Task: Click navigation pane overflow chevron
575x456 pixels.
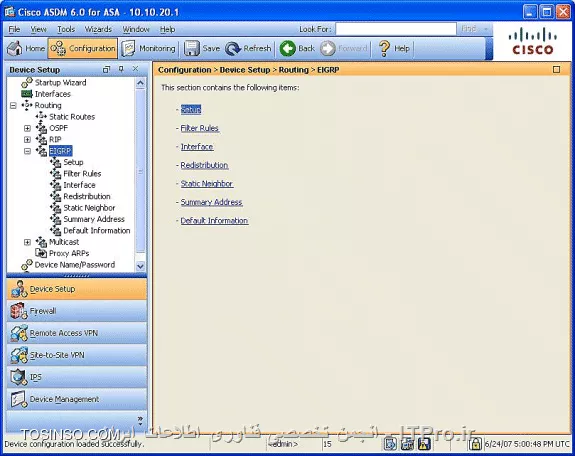Action: [x=140, y=420]
